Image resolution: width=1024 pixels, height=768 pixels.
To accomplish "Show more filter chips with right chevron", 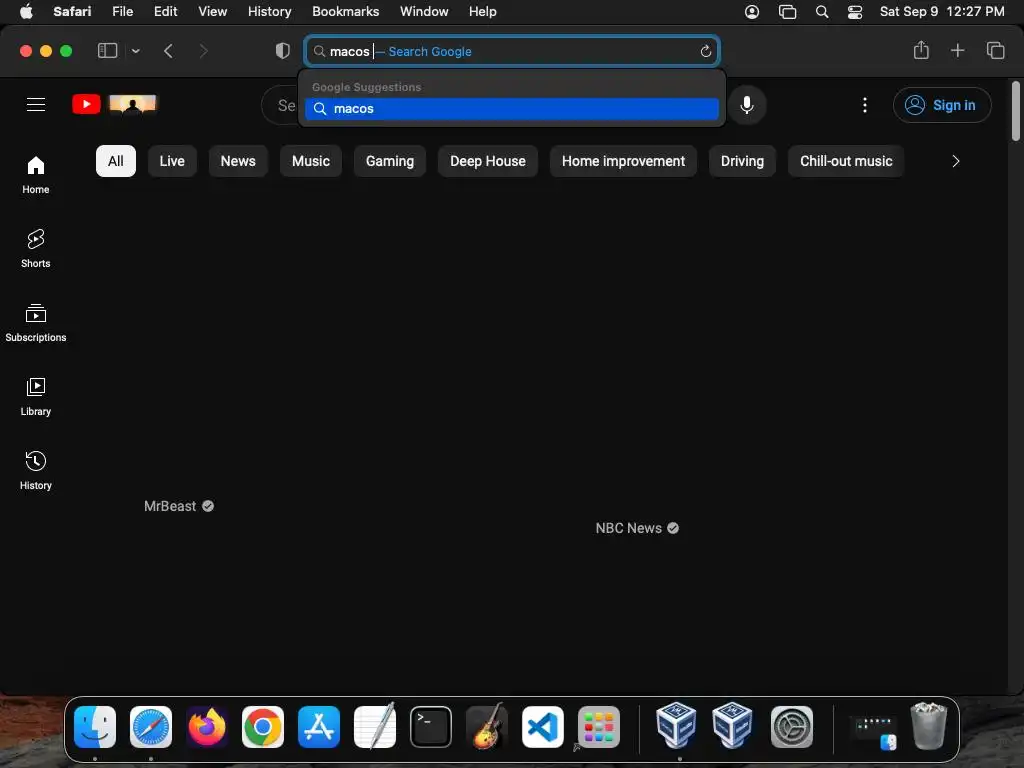I will 955,161.
